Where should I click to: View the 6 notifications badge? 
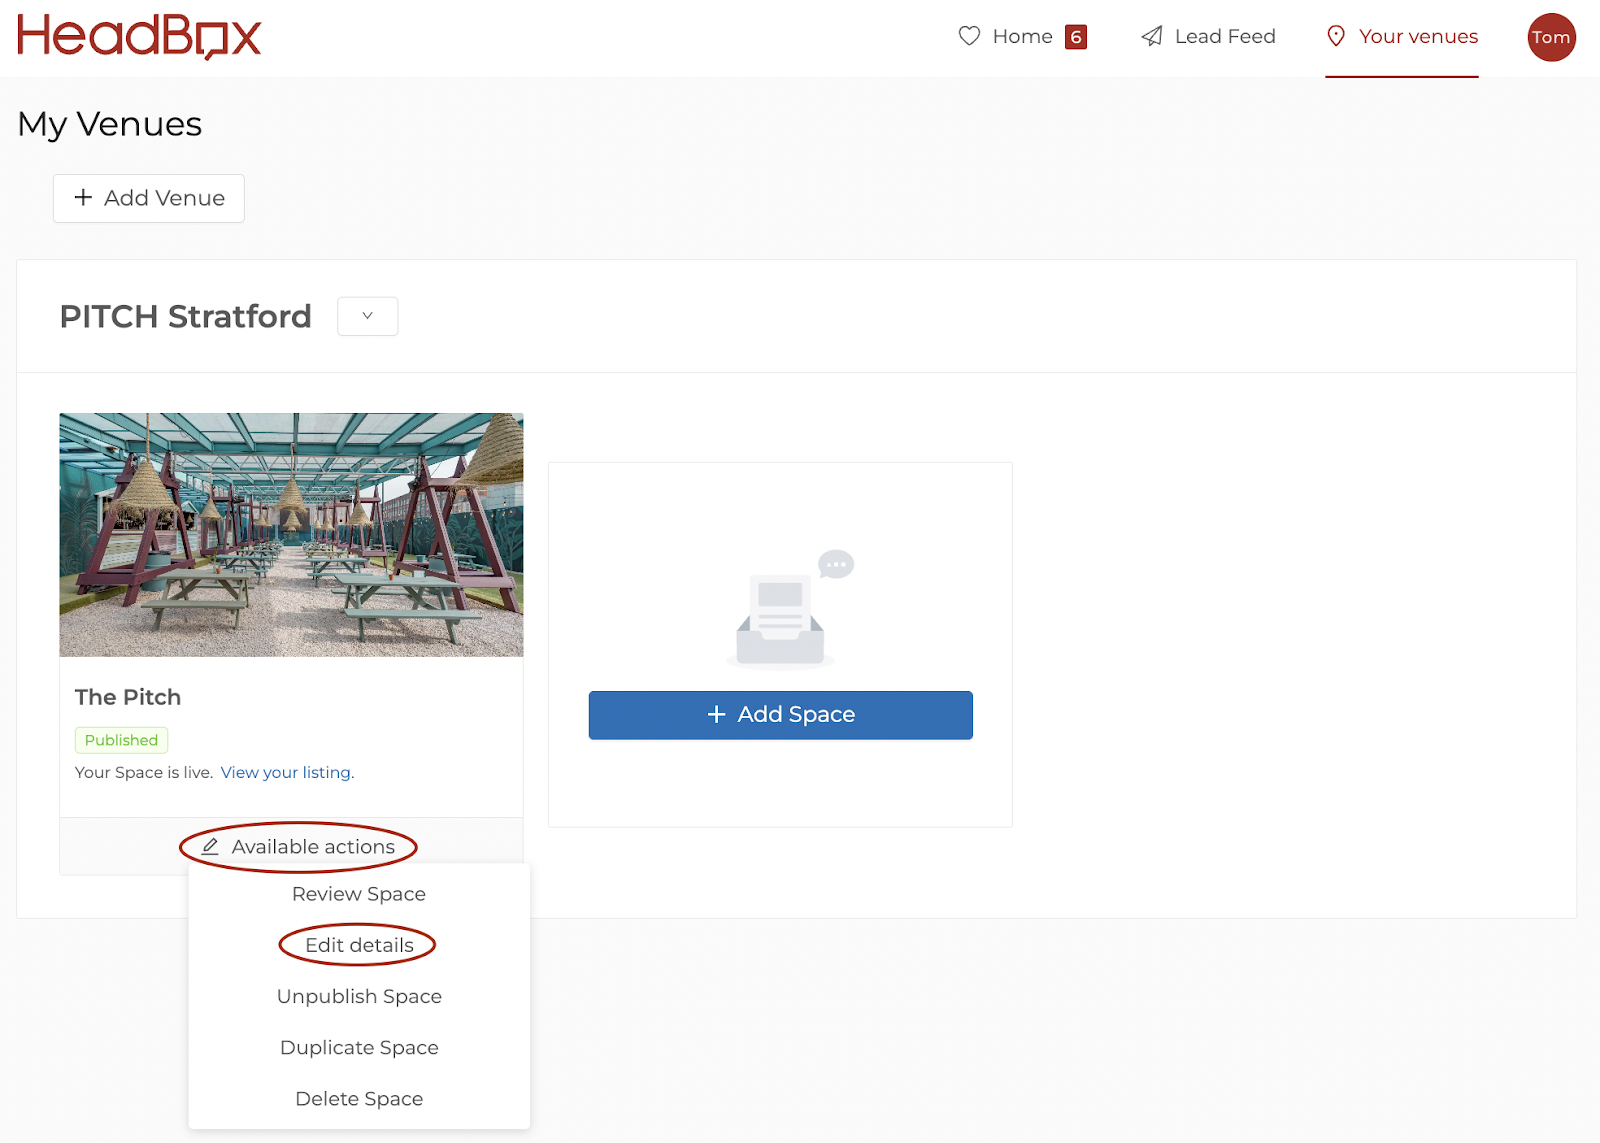1076,37
